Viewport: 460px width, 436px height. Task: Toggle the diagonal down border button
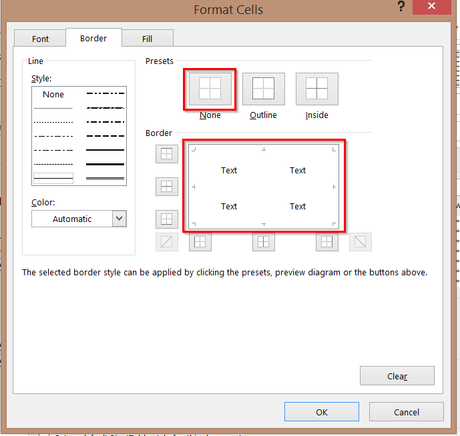point(360,242)
